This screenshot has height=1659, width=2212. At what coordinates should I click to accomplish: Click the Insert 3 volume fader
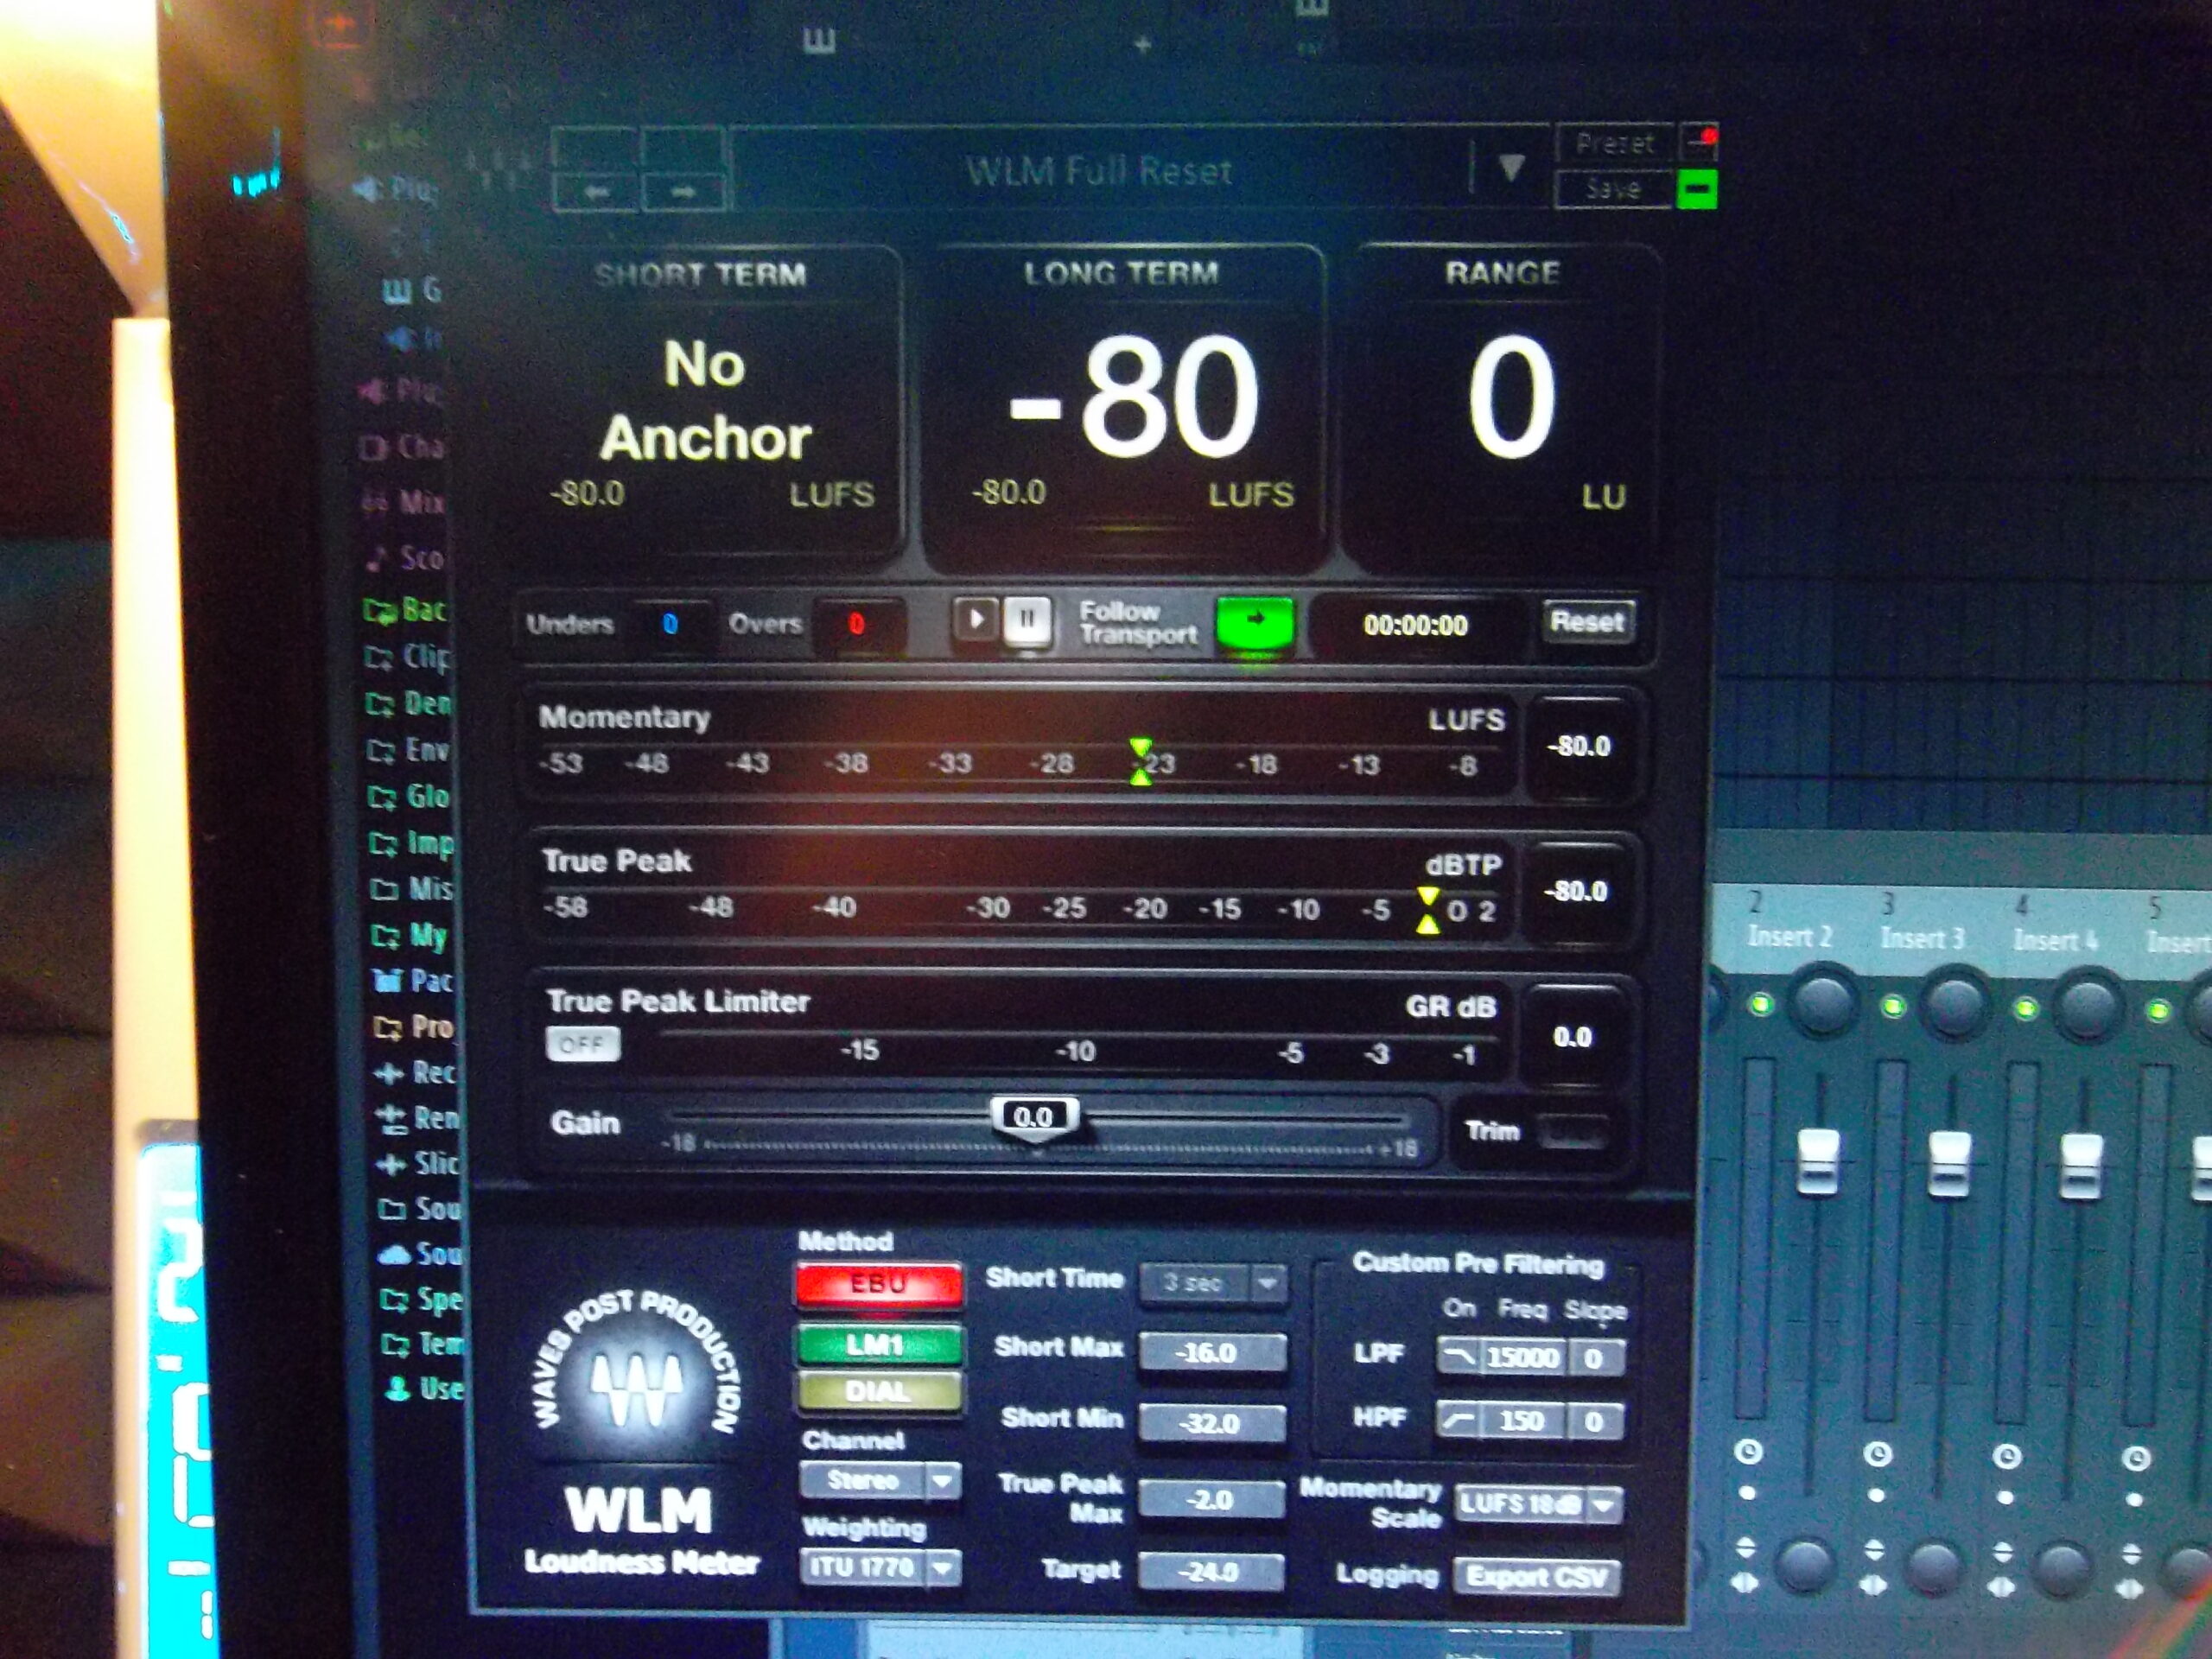[x=1949, y=1164]
